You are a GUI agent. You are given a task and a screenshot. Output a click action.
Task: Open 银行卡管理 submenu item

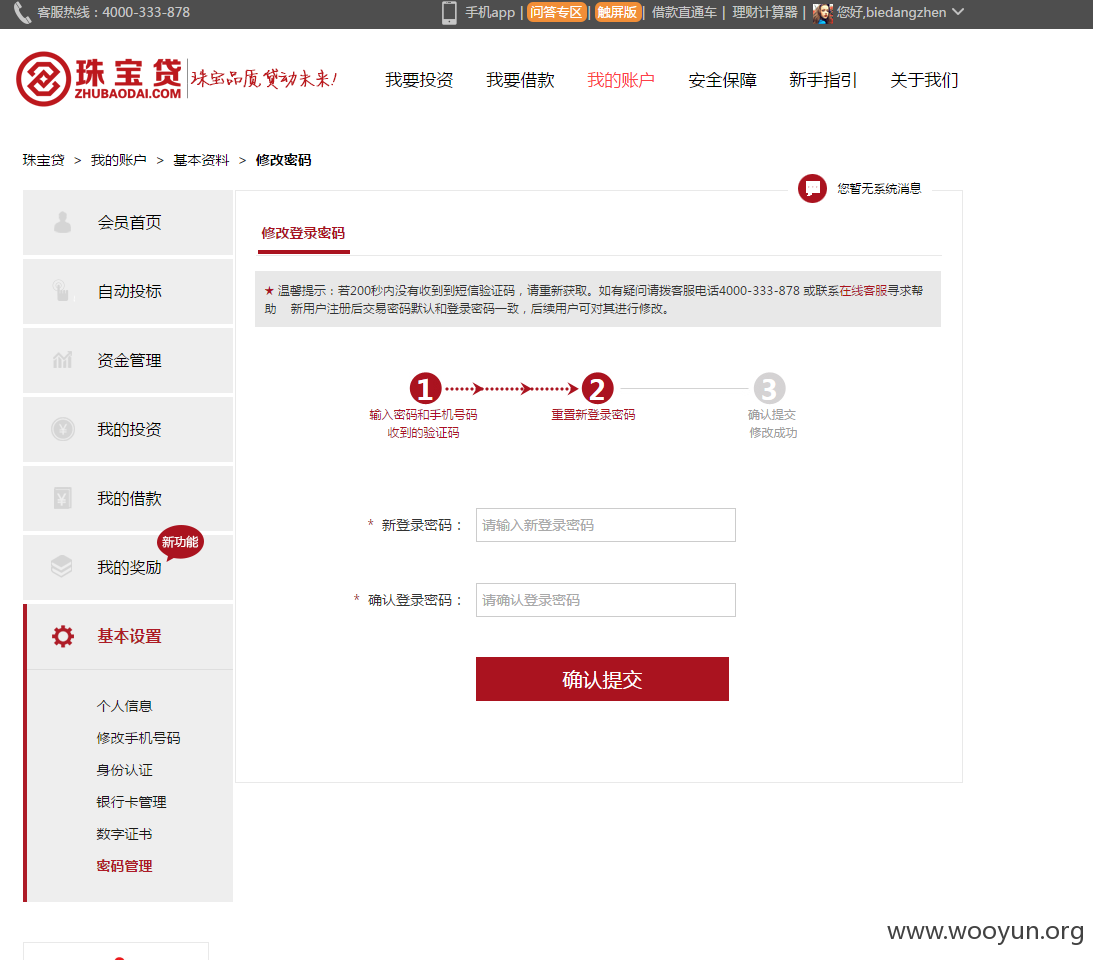pyautogui.click(x=131, y=802)
